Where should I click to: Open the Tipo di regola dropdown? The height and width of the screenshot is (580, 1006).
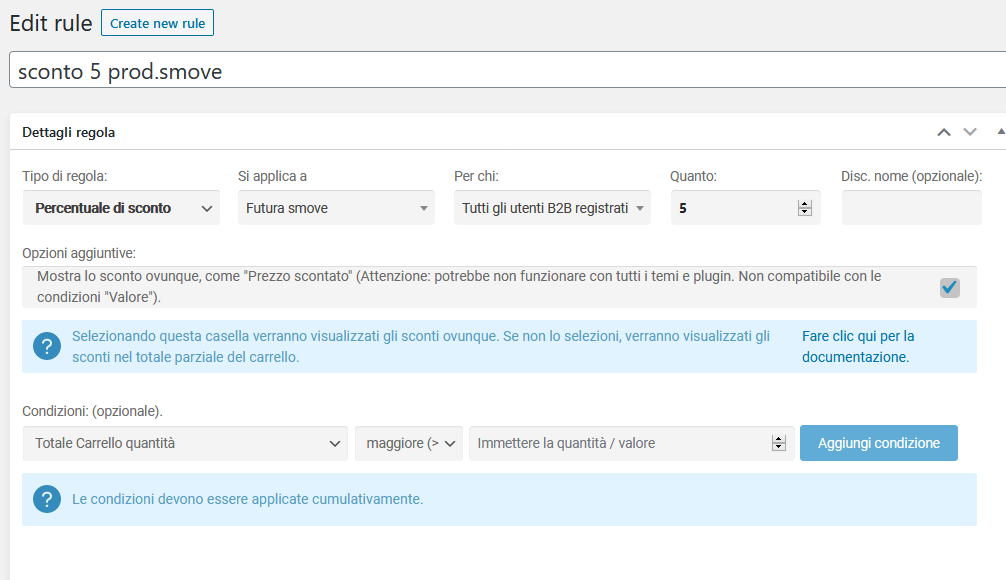tap(121, 208)
